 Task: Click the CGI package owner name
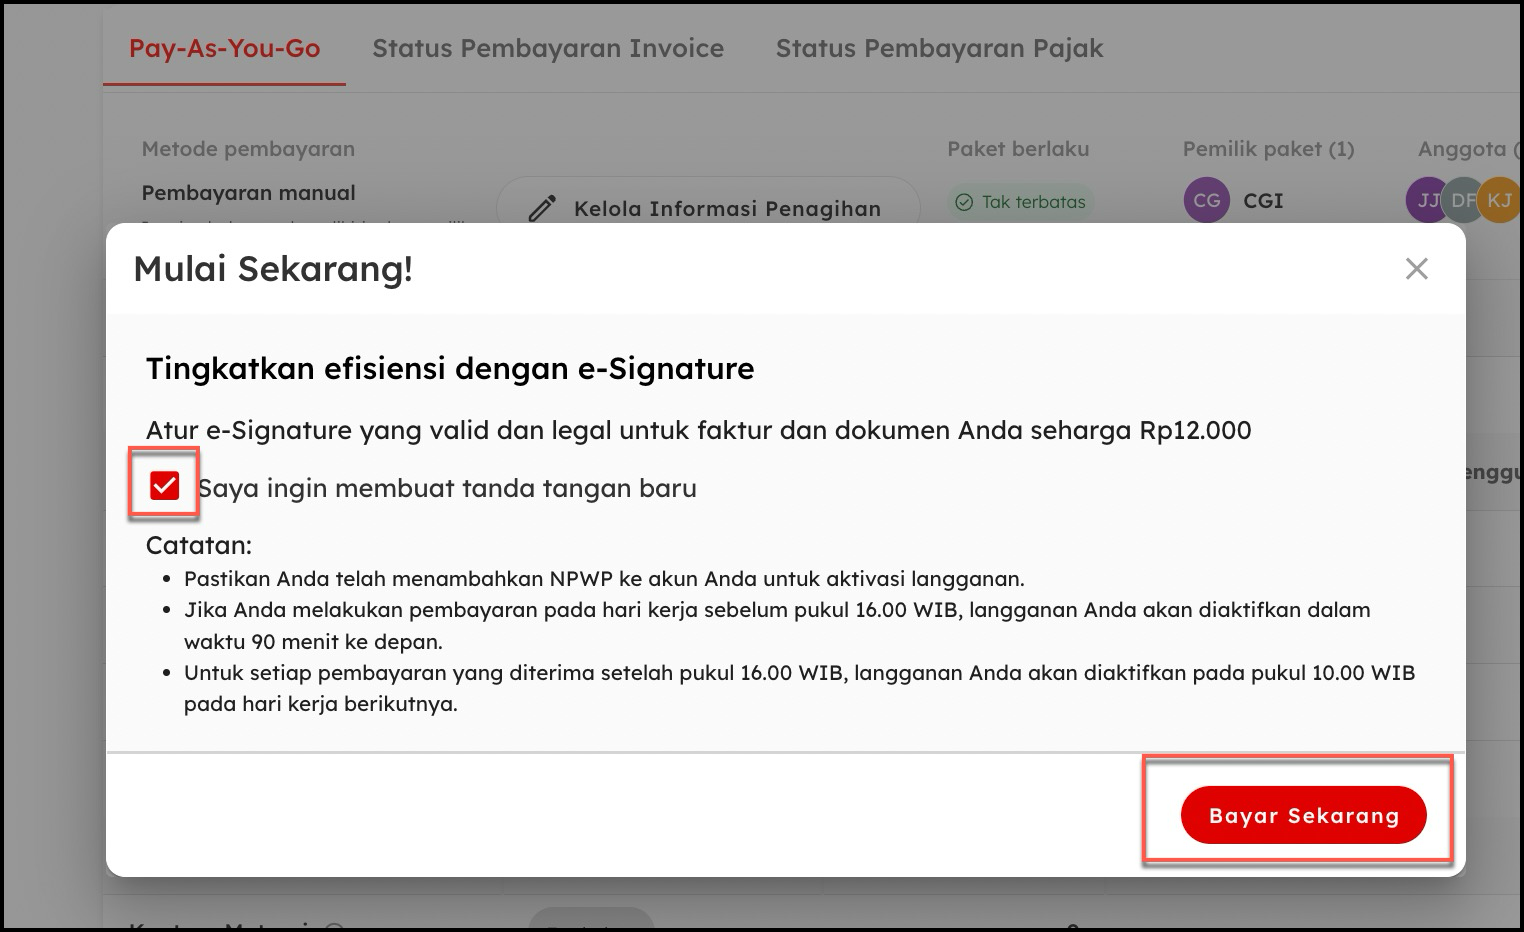pos(1263,200)
